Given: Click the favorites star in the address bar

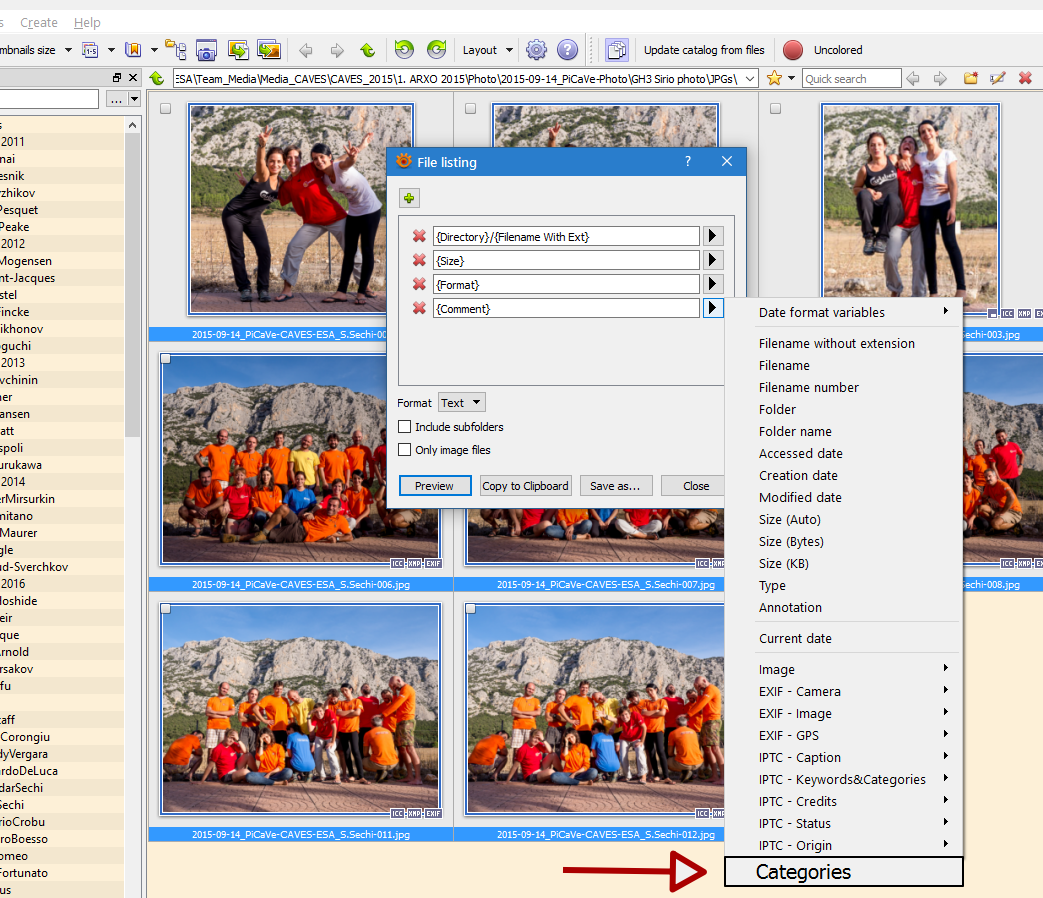Looking at the screenshot, I should coord(774,78).
